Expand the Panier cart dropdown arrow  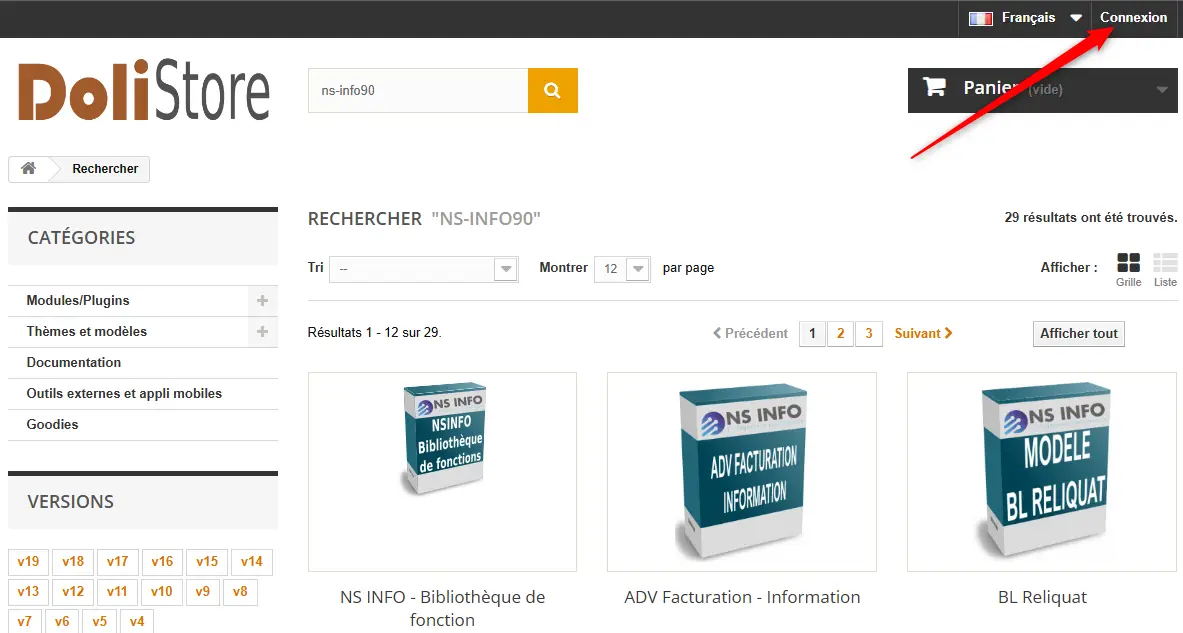pos(1162,90)
